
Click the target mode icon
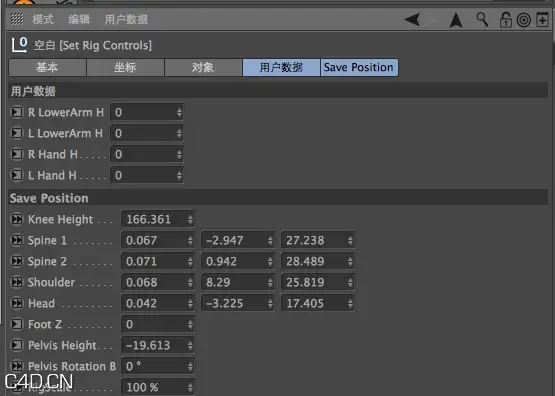[x=523, y=20]
